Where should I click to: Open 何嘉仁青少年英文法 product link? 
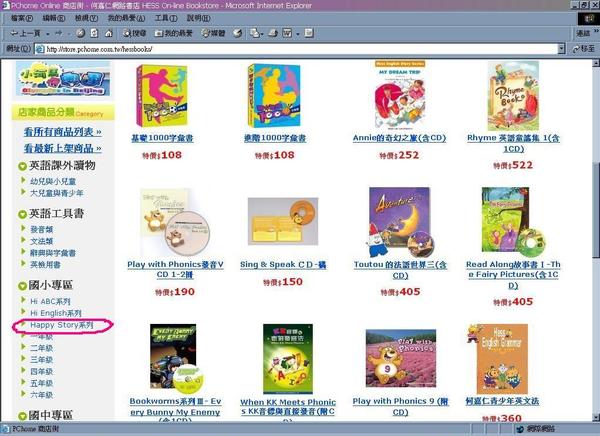pyautogui.click(x=502, y=401)
